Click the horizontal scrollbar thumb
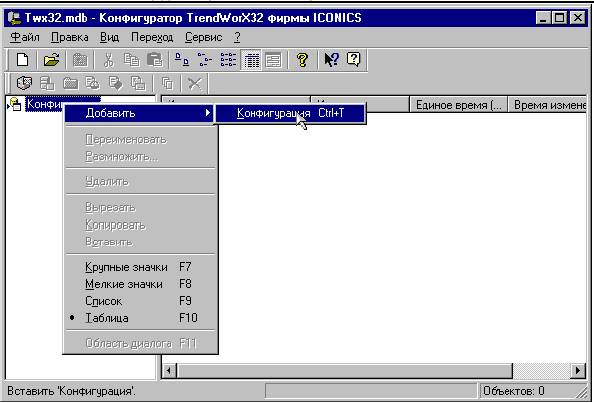This screenshot has width=594, height=403. (x=344, y=370)
